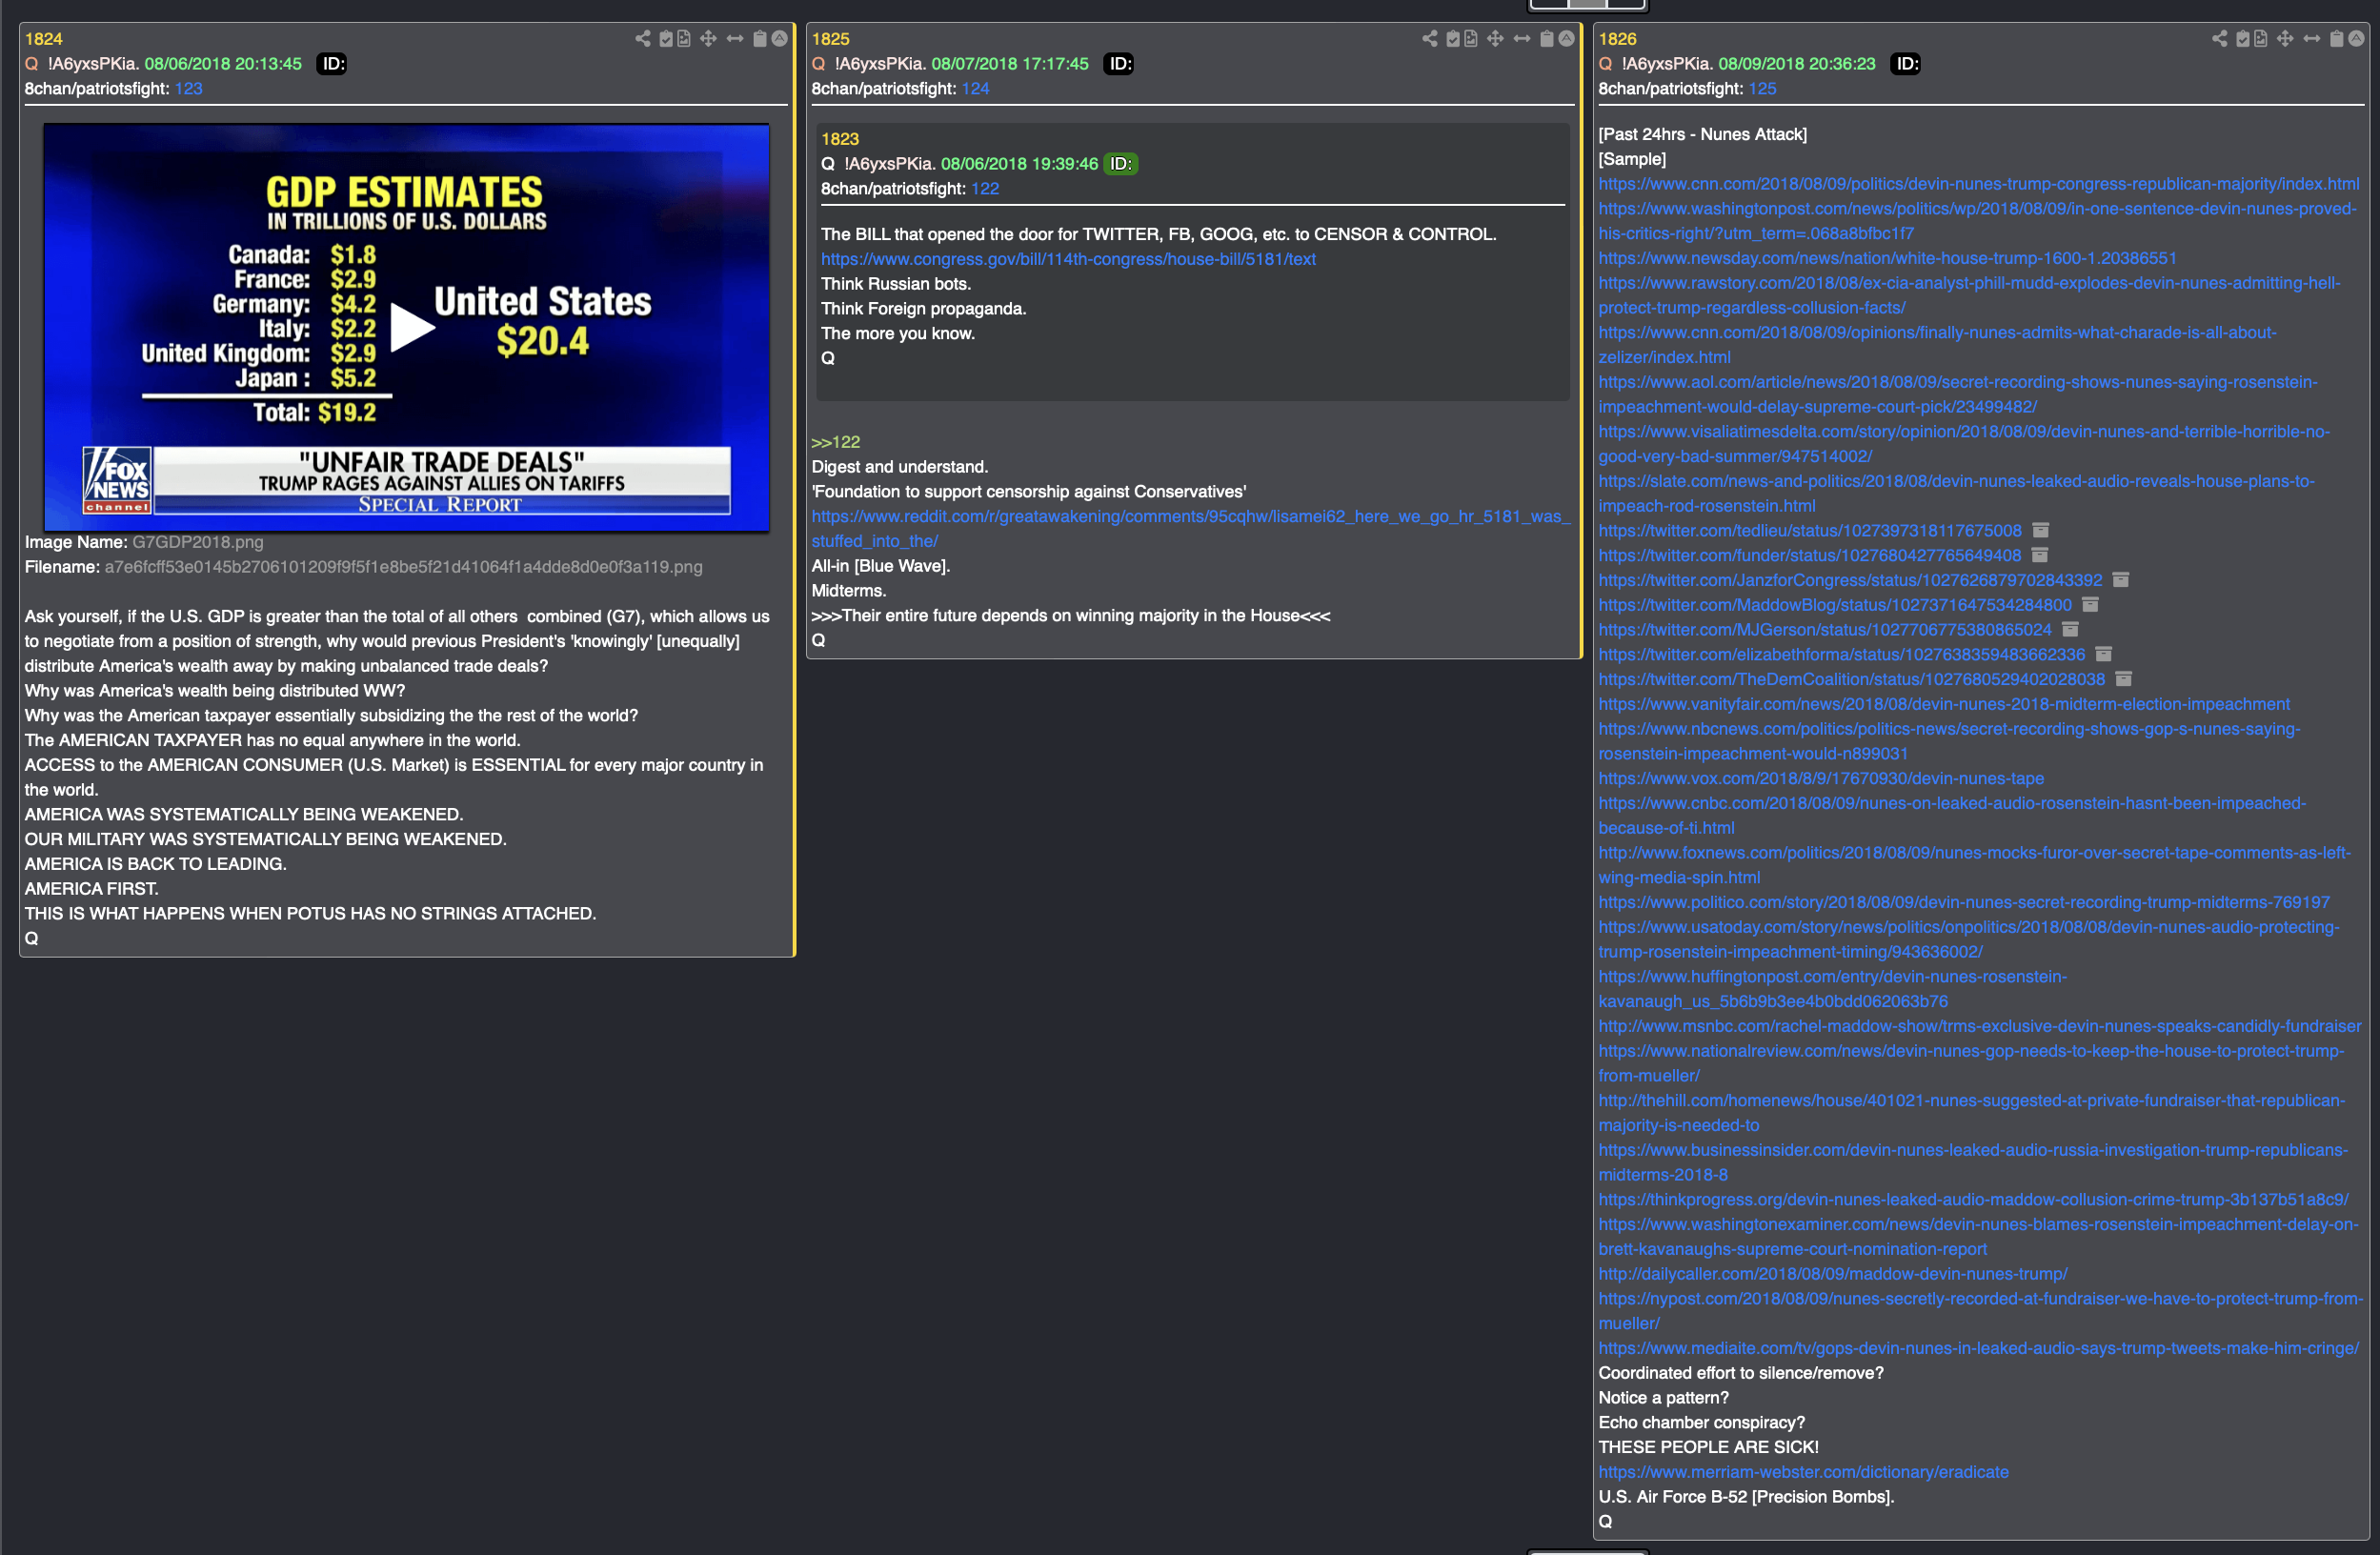Click the plain clipboard icon on post 1825

pyautogui.click(x=1547, y=39)
